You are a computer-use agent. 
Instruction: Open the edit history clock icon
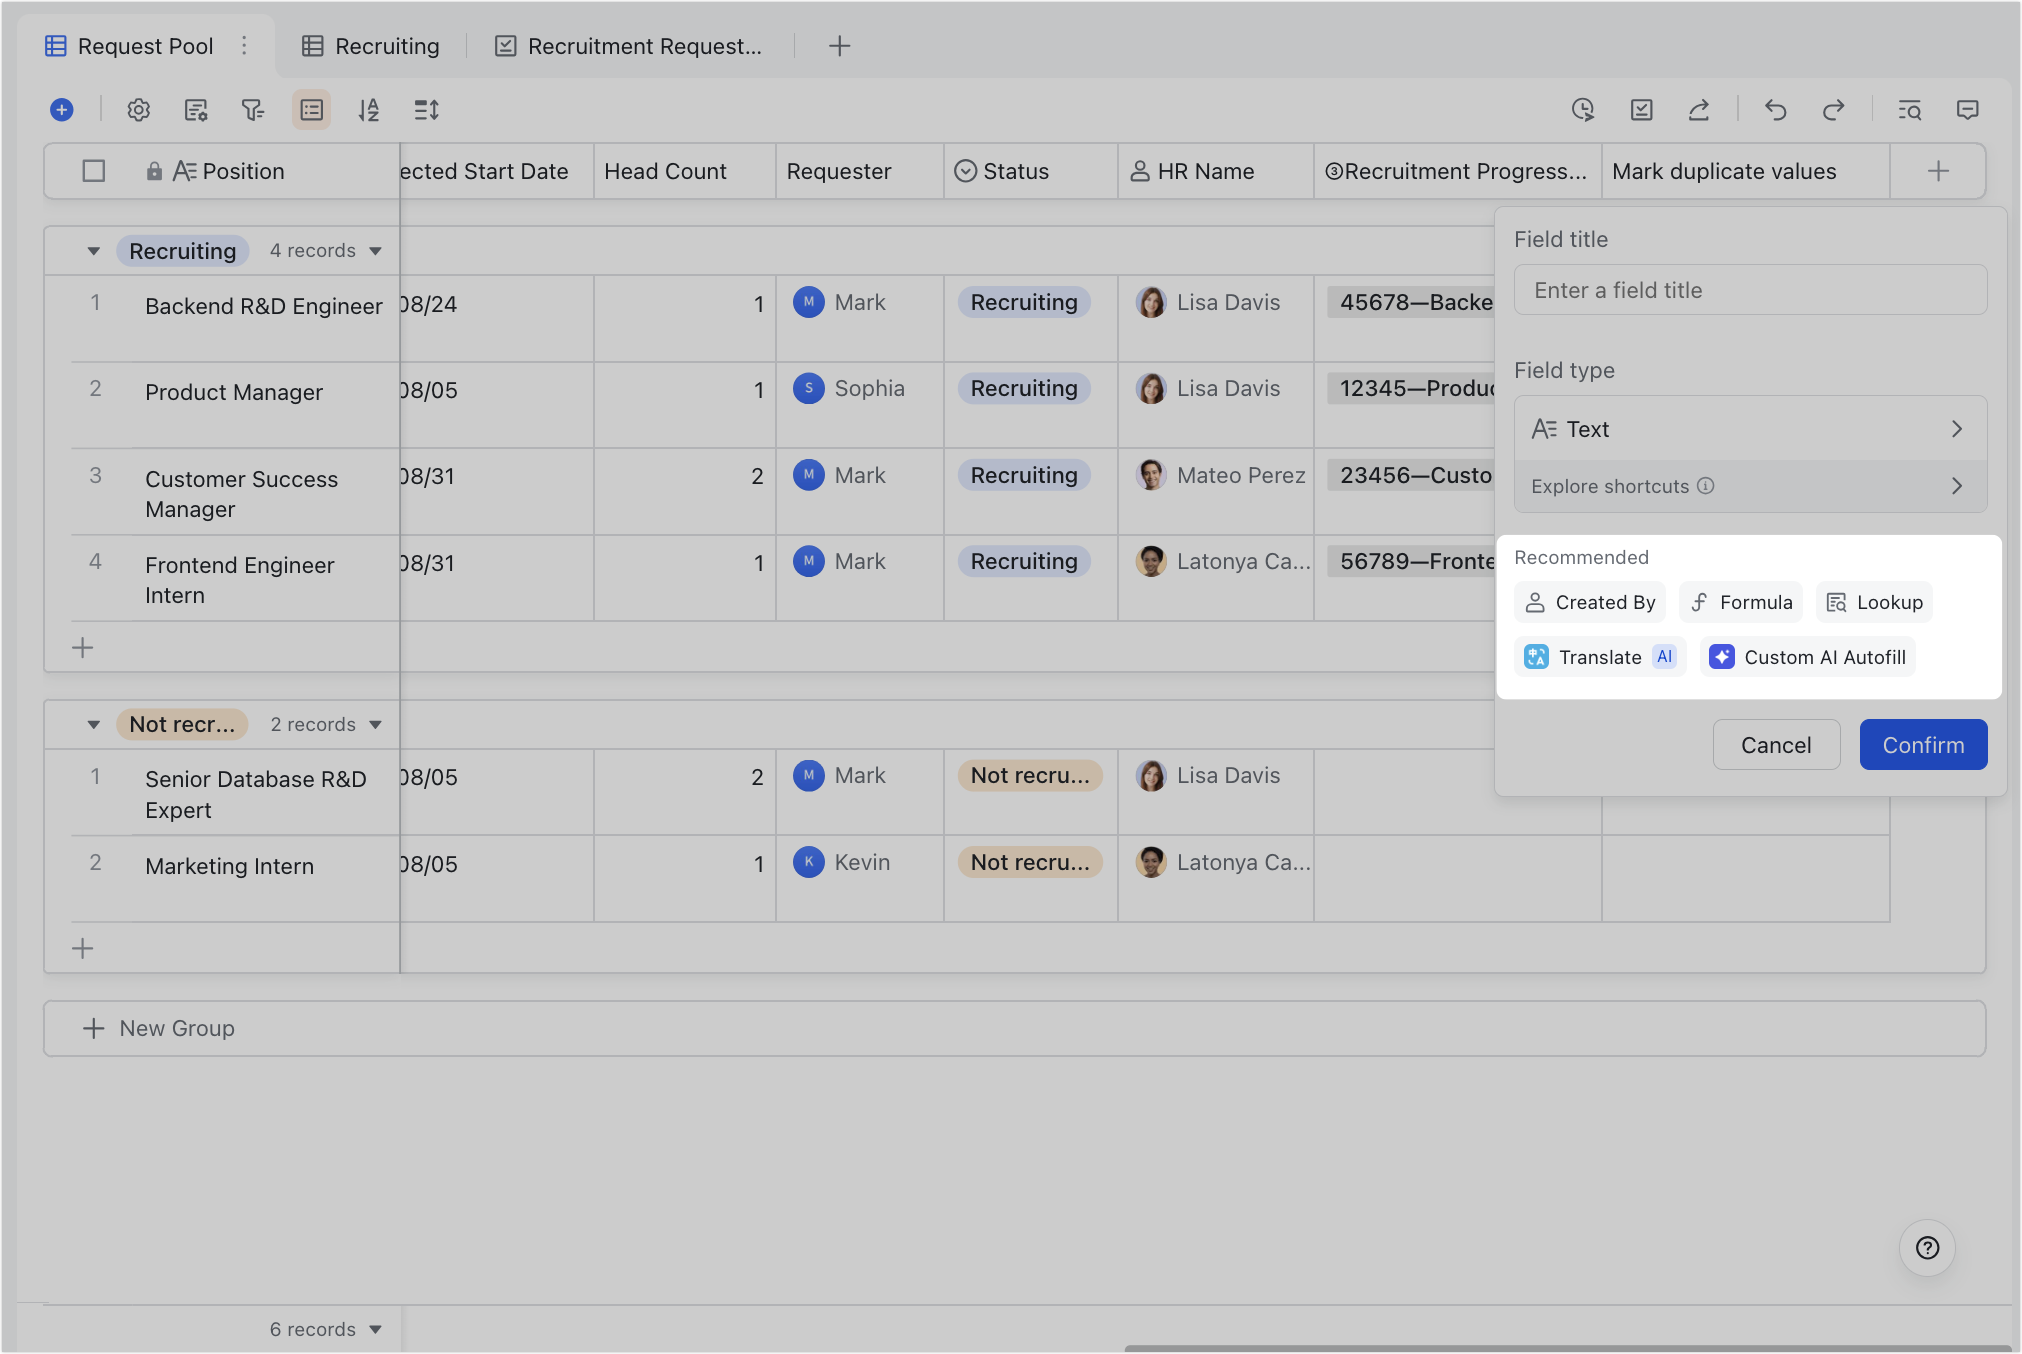tap(1582, 110)
